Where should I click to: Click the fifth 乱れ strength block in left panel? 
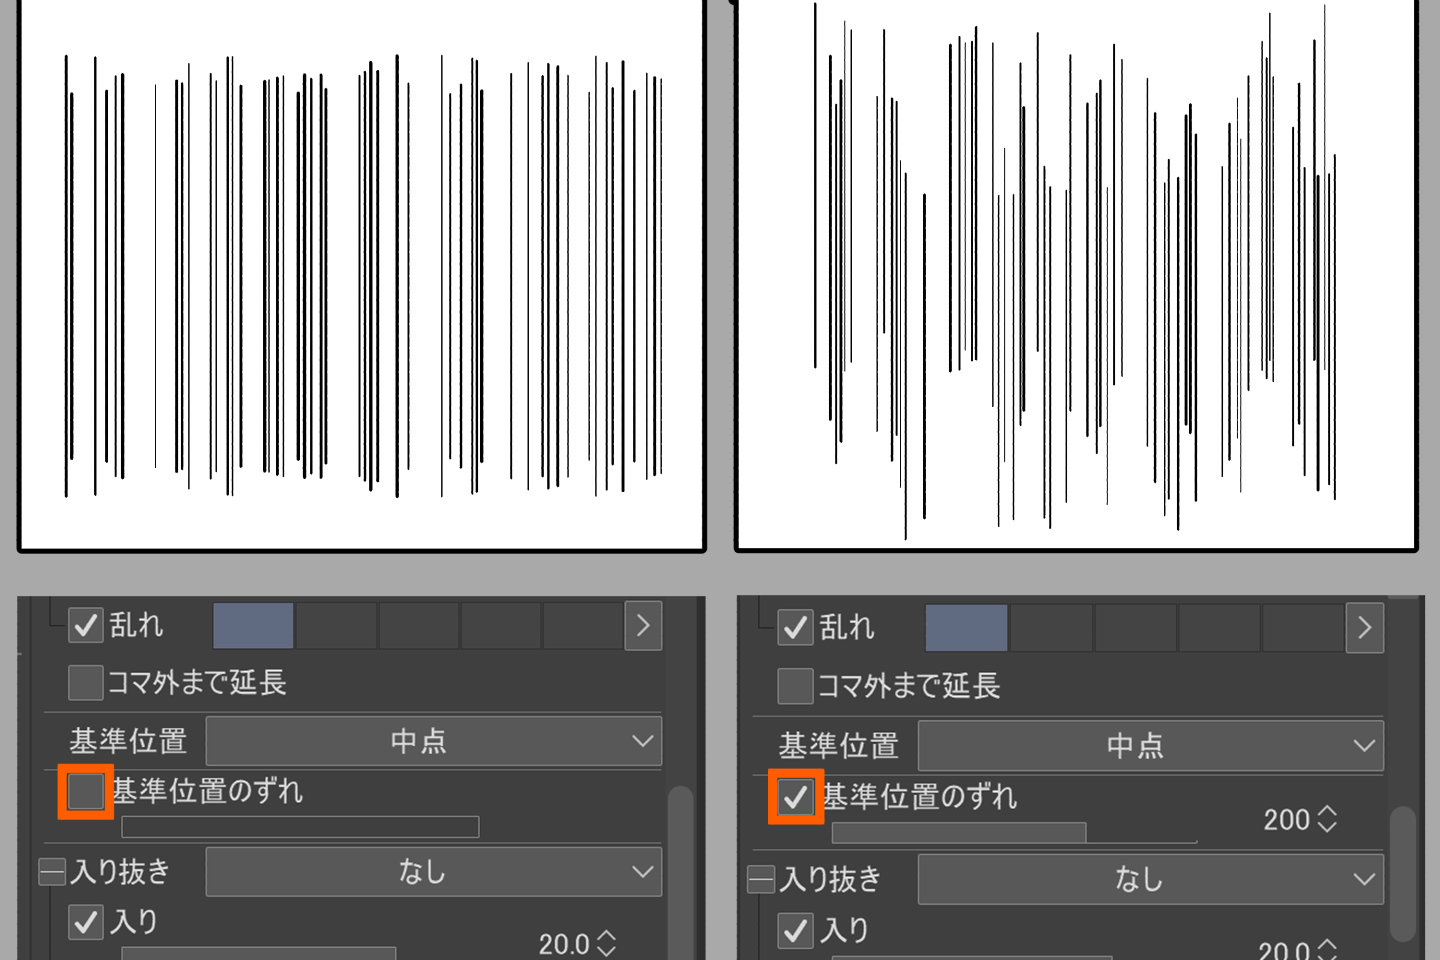pos(583,625)
